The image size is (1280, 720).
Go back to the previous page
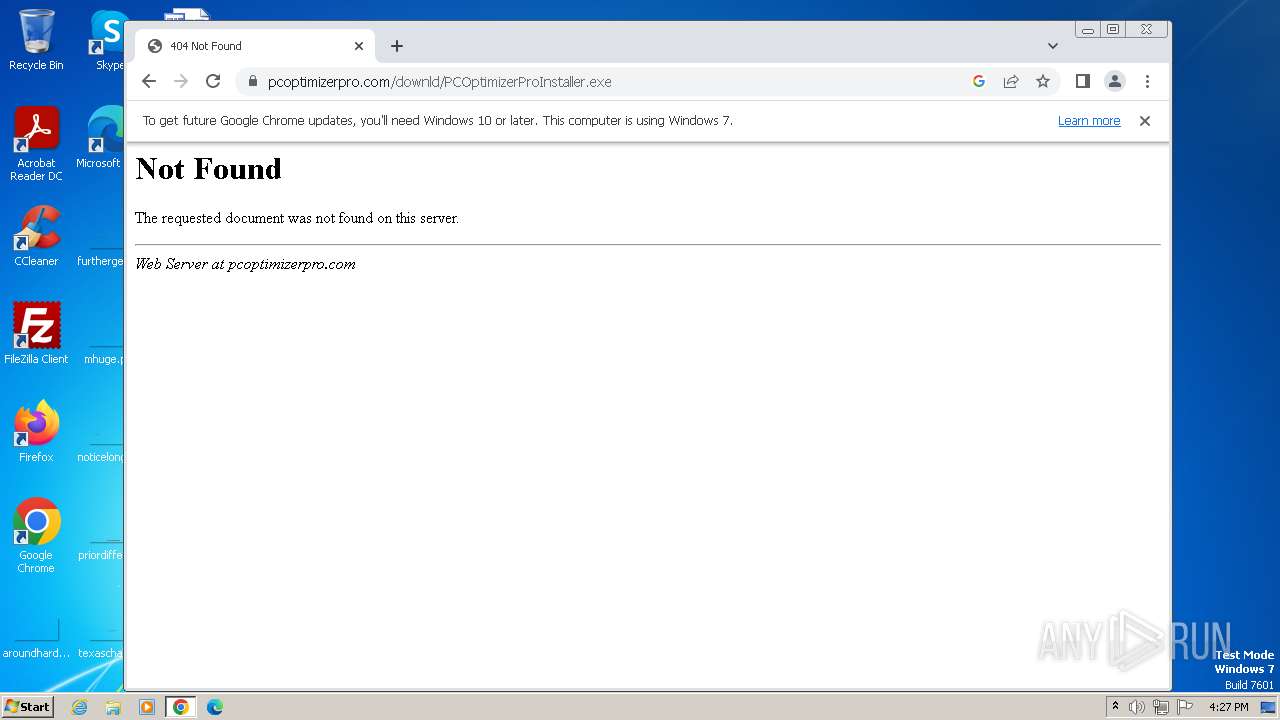click(149, 82)
